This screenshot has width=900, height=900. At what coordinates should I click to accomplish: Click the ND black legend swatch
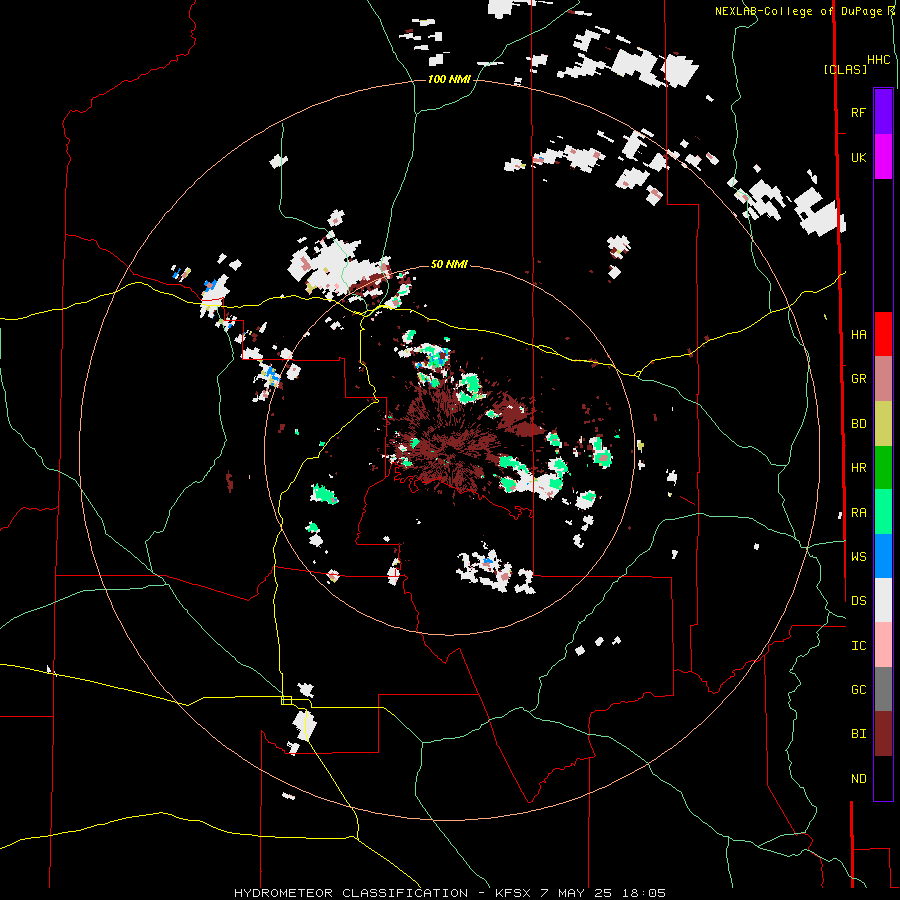point(883,778)
